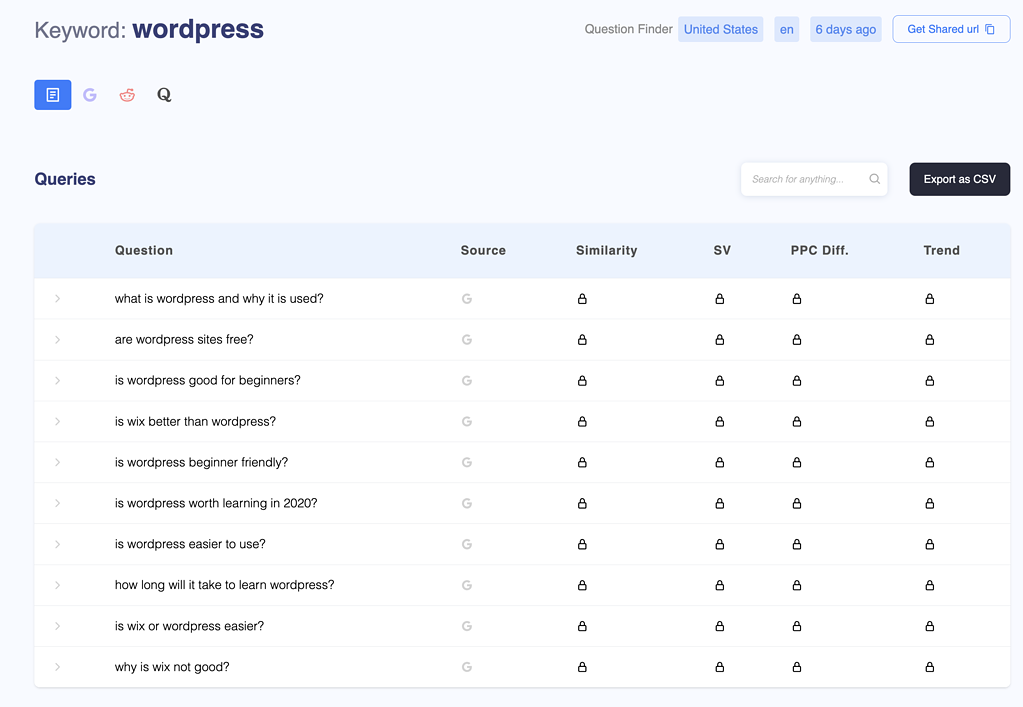Click Trend lock for 'how long will it take to learn wordpress?'
The image size is (1023, 707).
click(x=930, y=586)
